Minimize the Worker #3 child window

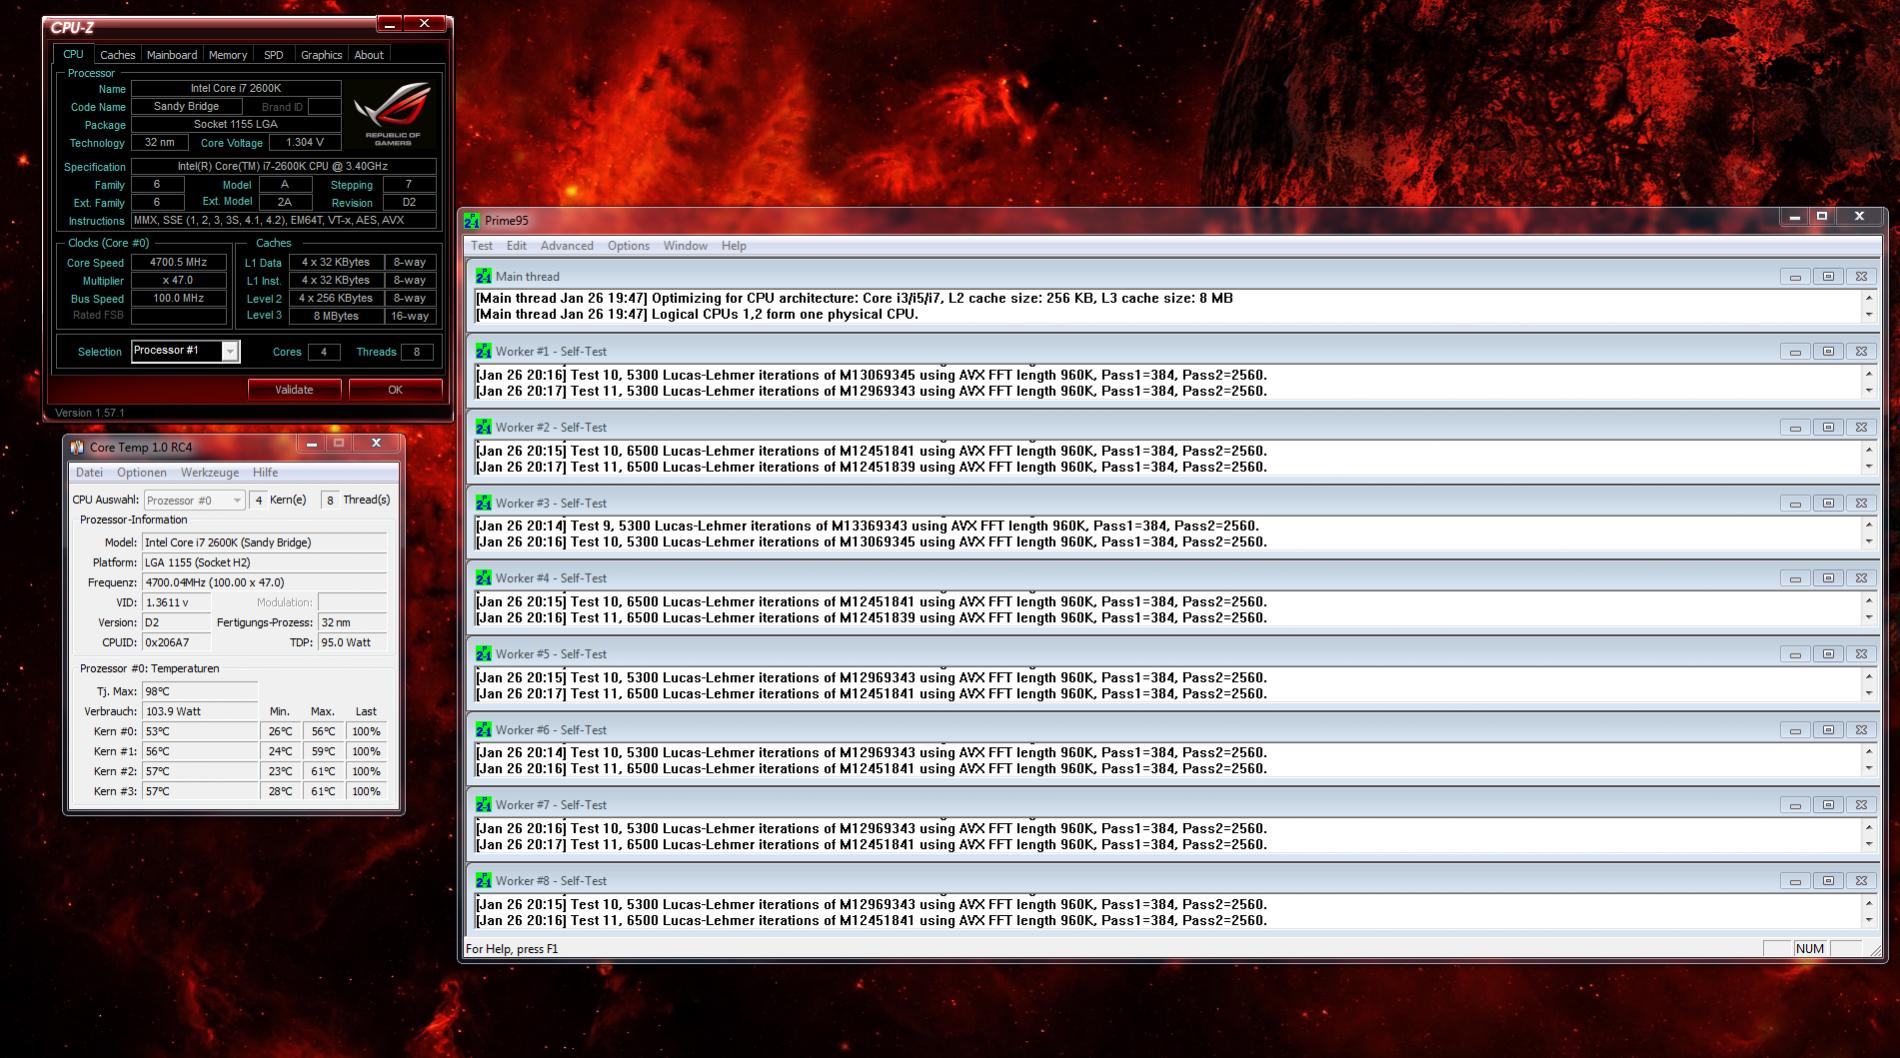[x=1795, y=504]
